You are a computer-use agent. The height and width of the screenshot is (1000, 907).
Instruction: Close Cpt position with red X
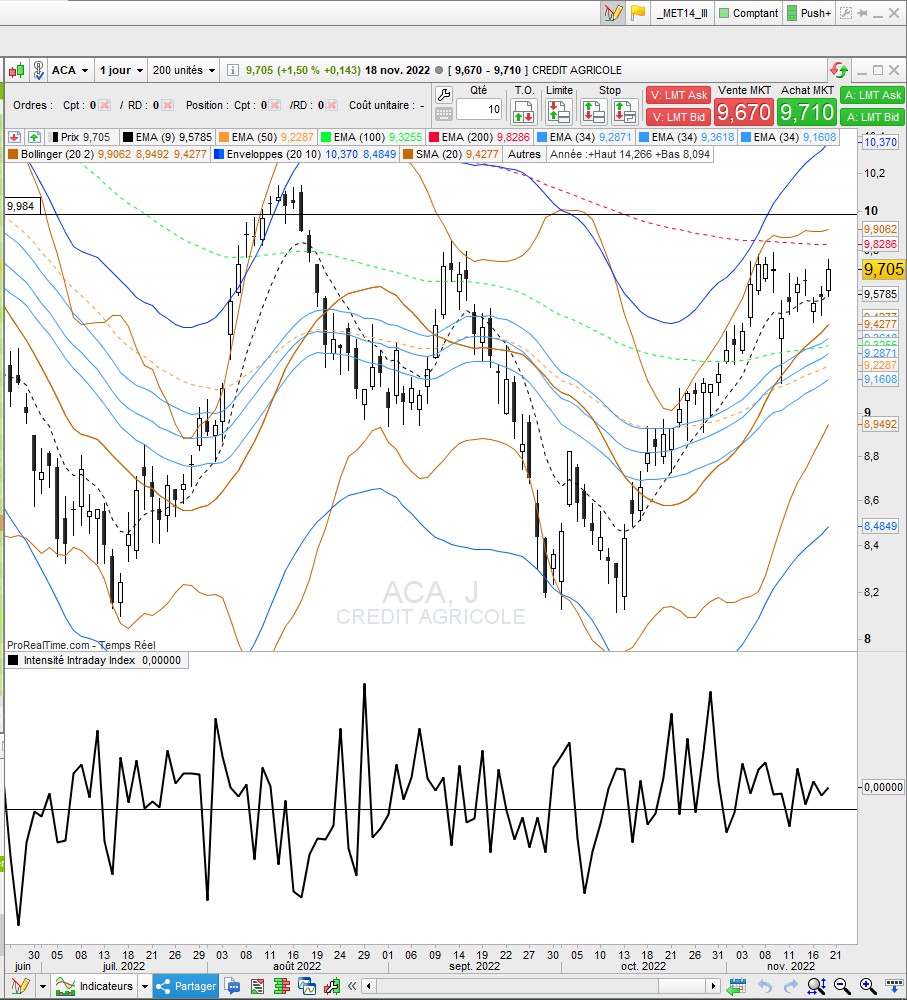(x=274, y=105)
